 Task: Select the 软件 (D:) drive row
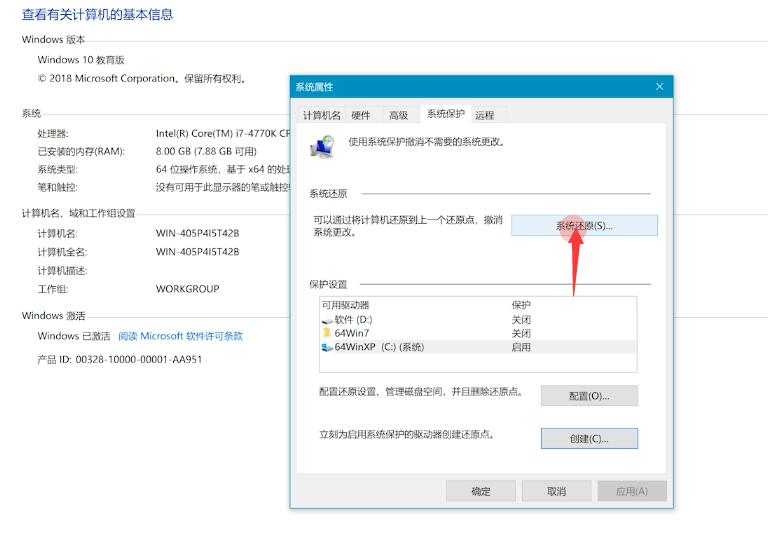(x=478, y=319)
